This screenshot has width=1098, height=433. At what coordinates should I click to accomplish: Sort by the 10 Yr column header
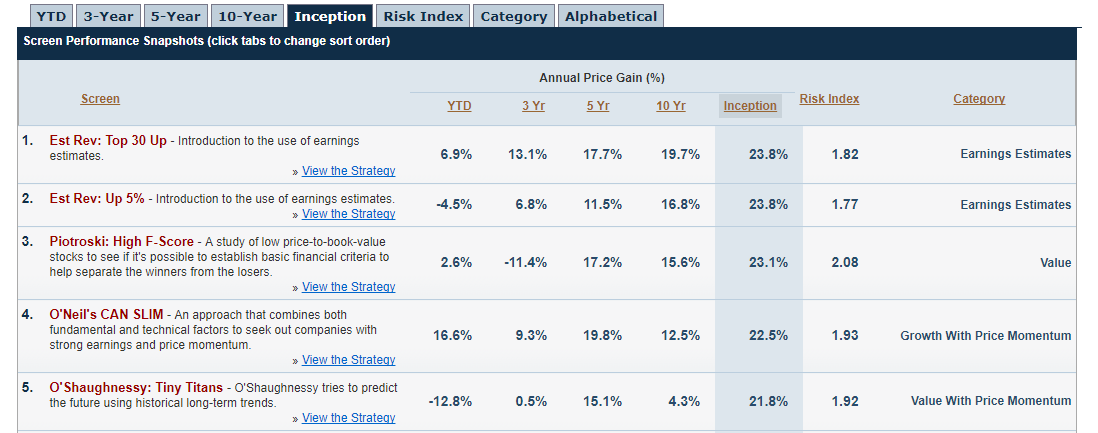(x=671, y=106)
